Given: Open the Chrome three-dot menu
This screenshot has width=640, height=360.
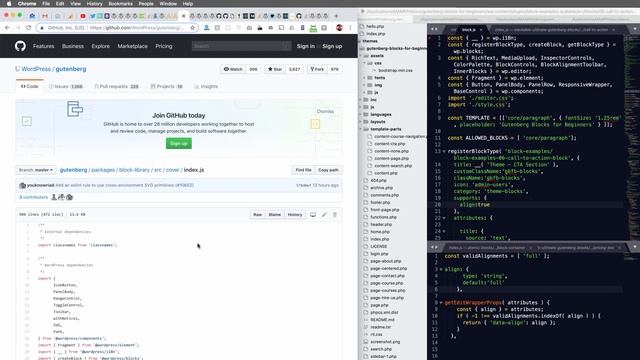Looking at the screenshot, I should click(x=350, y=28).
